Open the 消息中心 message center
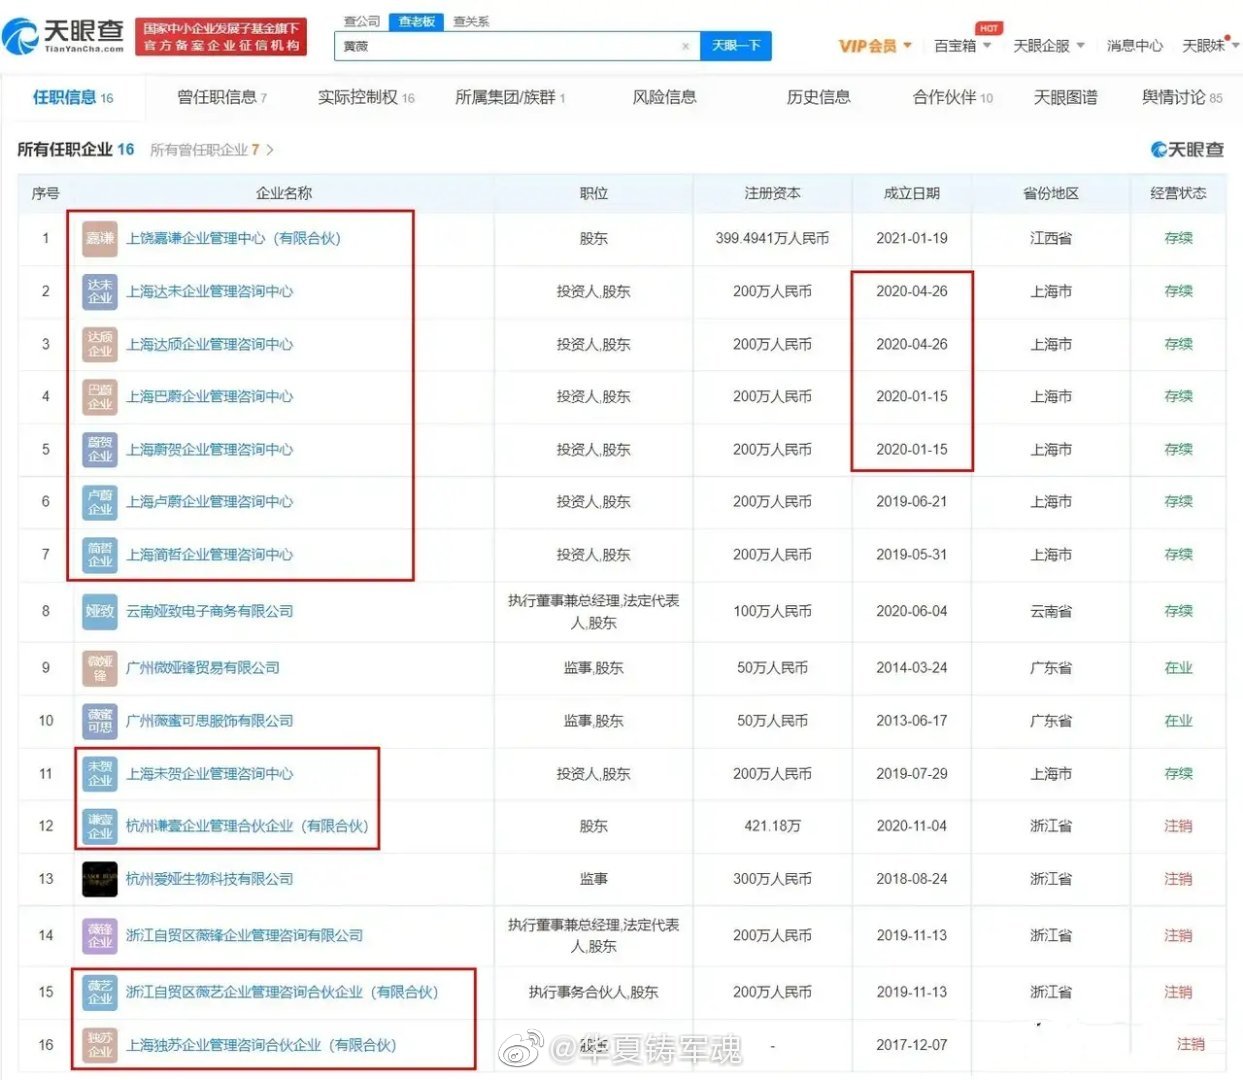 click(x=1135, y=46)
